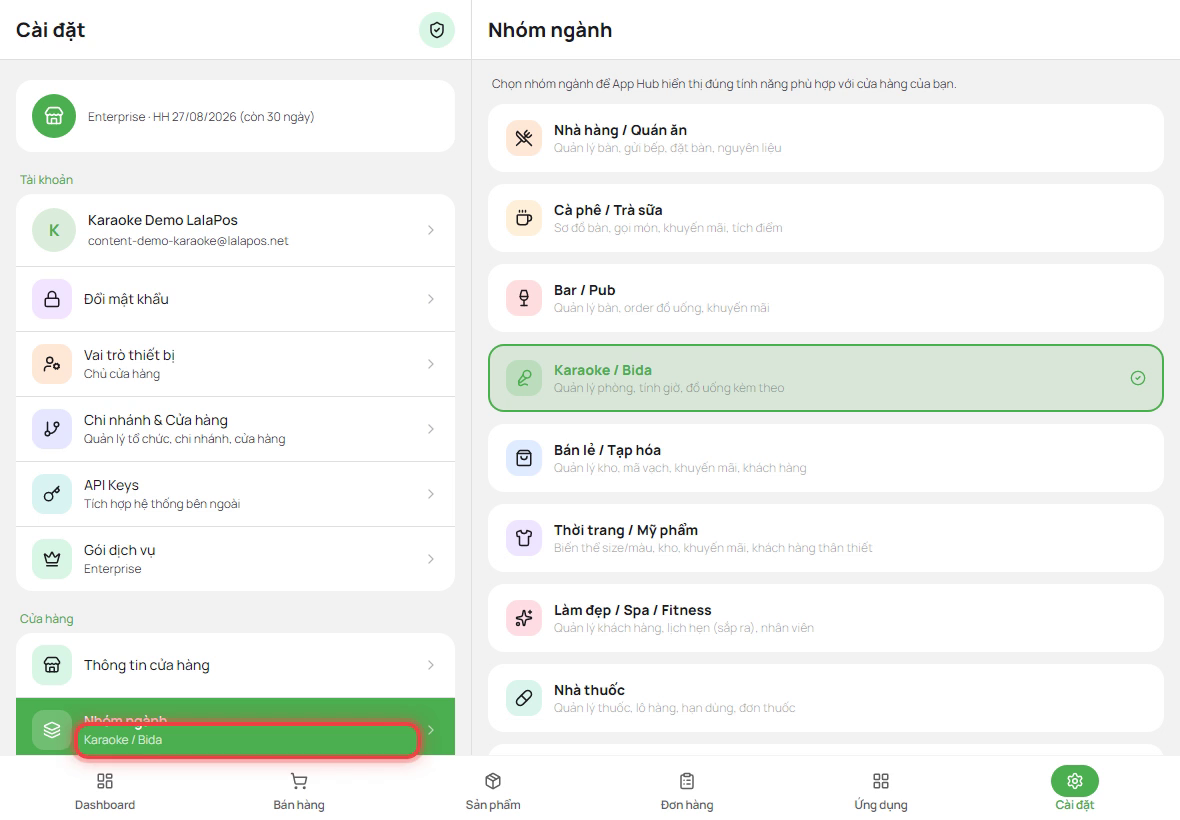
Task: Select the Bar / Pub industry option
Action: point(826,298)
